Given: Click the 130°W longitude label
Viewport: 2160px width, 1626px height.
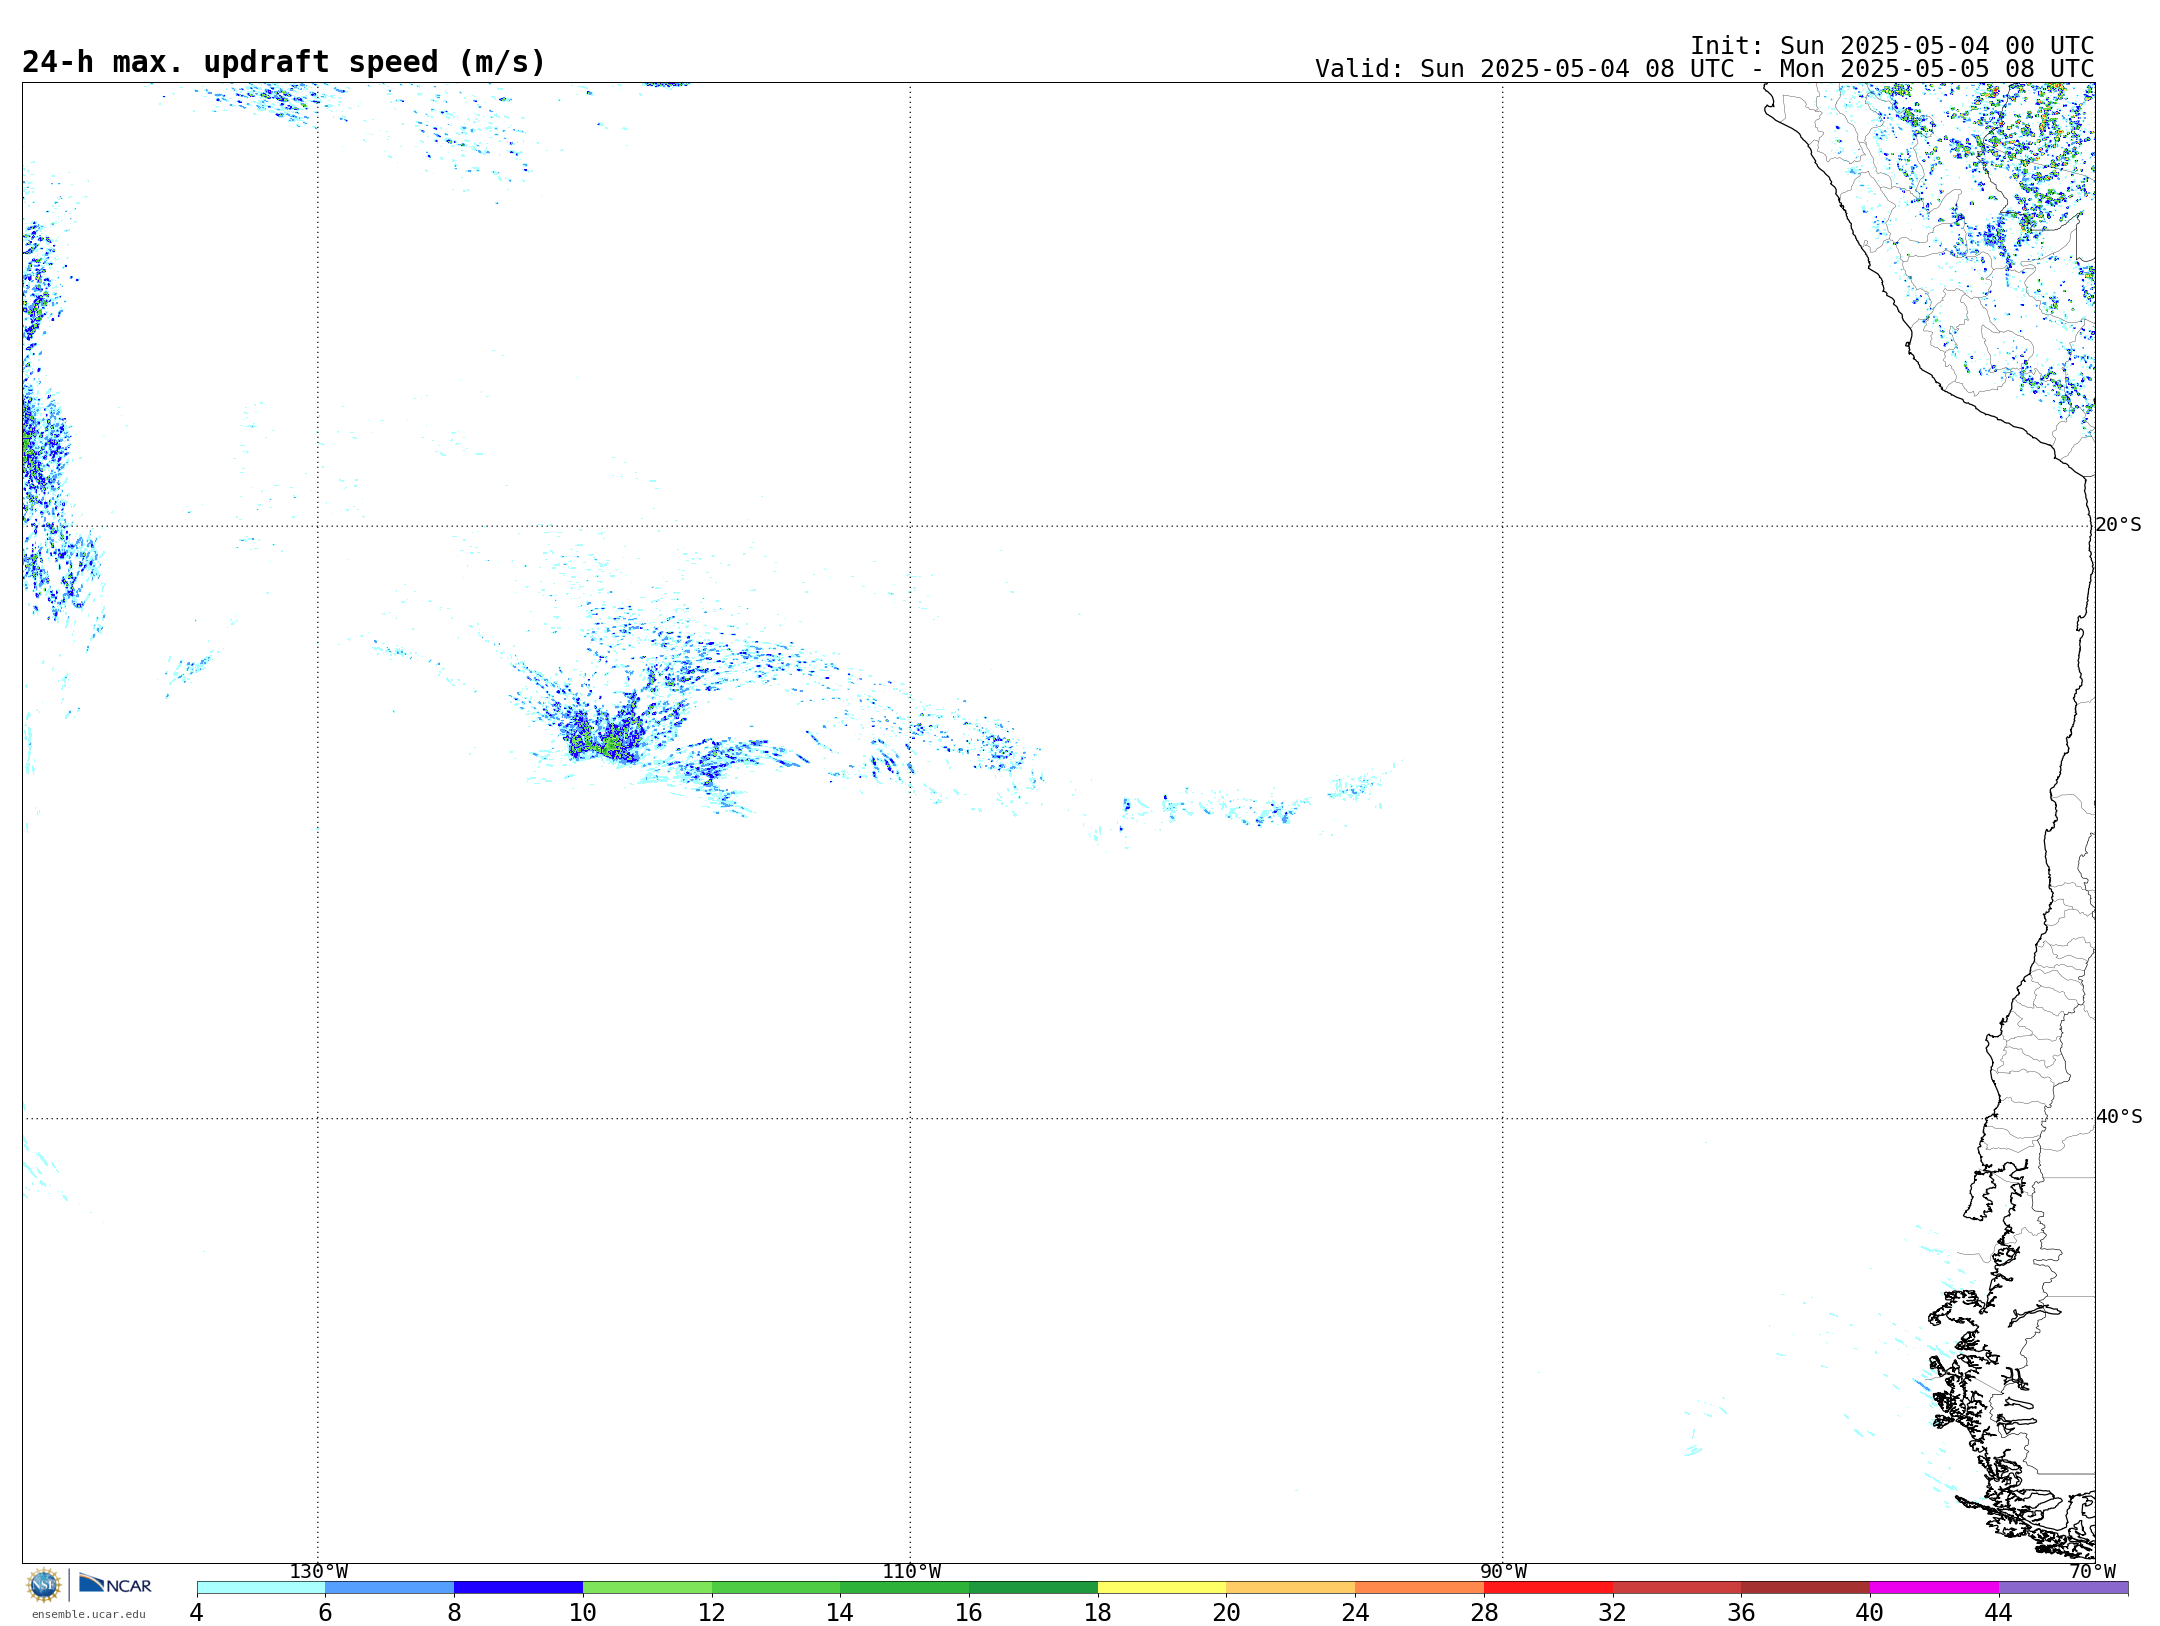Looking at the screenshot, I should click(x=319, y=1572).
